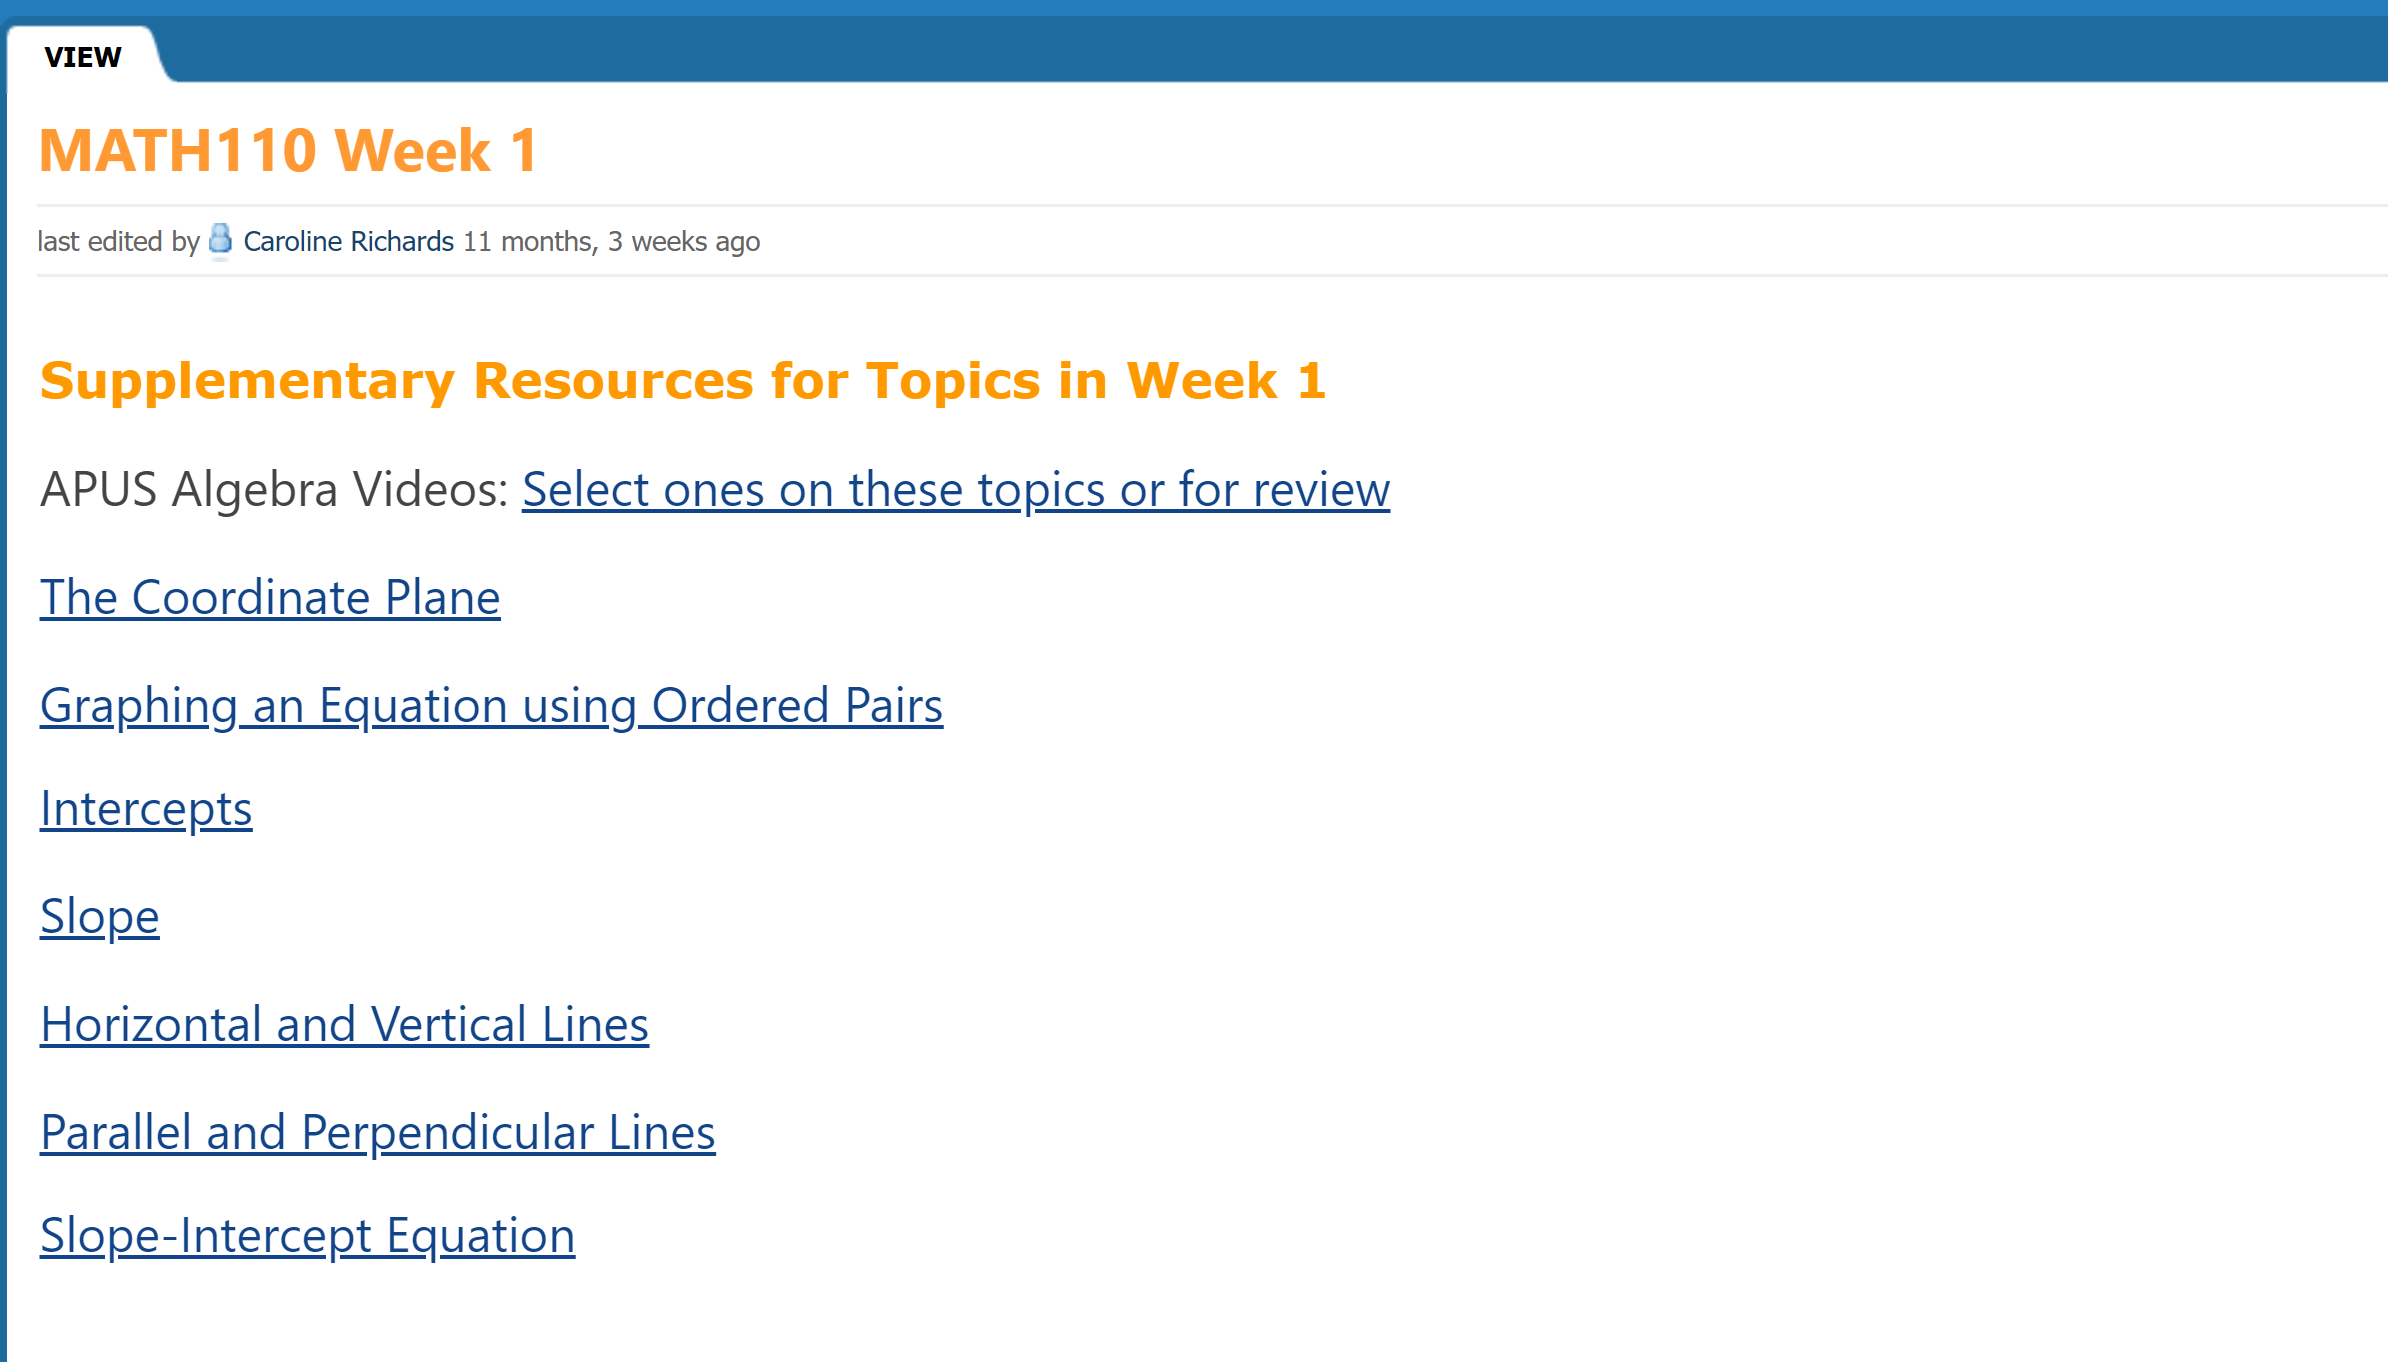
Task: Click blank area below Slope-Intercept Equation link
Action: (1200, 1315)
